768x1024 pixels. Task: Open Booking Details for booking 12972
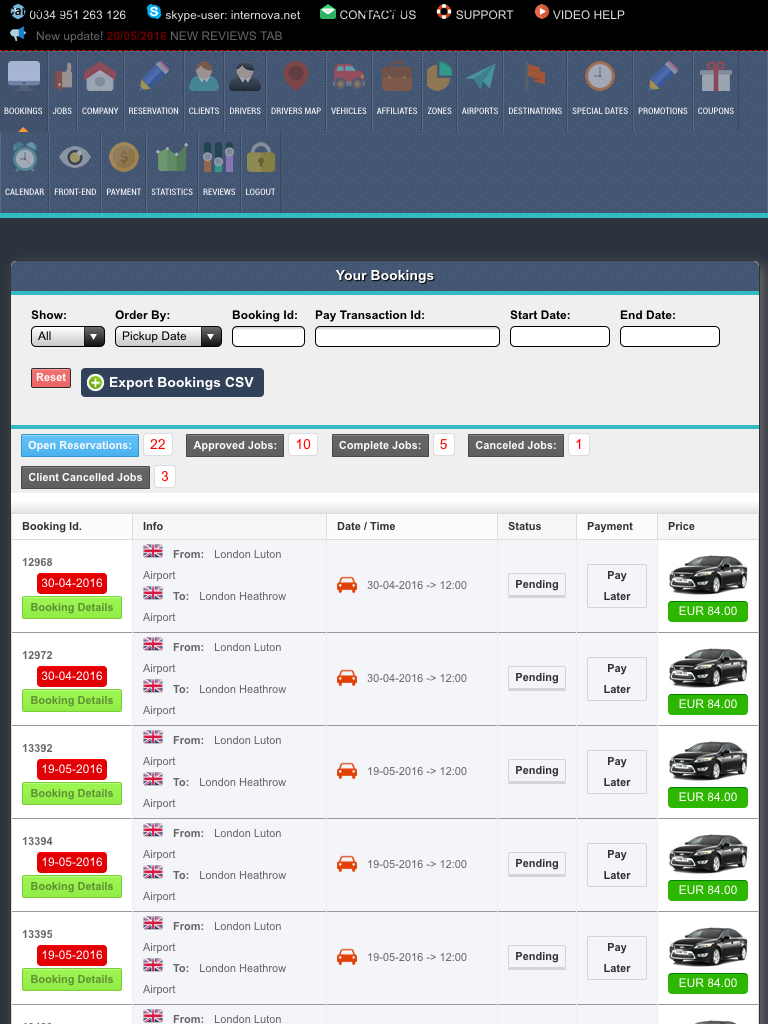pos(72,700)
